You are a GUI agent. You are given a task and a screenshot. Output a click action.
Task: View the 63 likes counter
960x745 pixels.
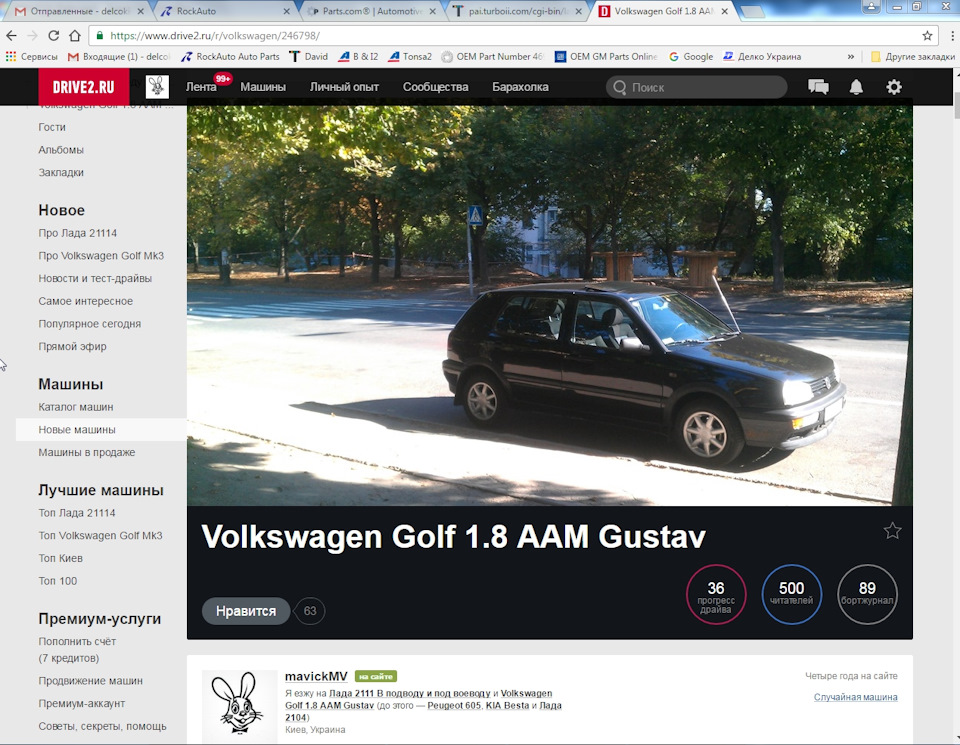tap(310, 611)
